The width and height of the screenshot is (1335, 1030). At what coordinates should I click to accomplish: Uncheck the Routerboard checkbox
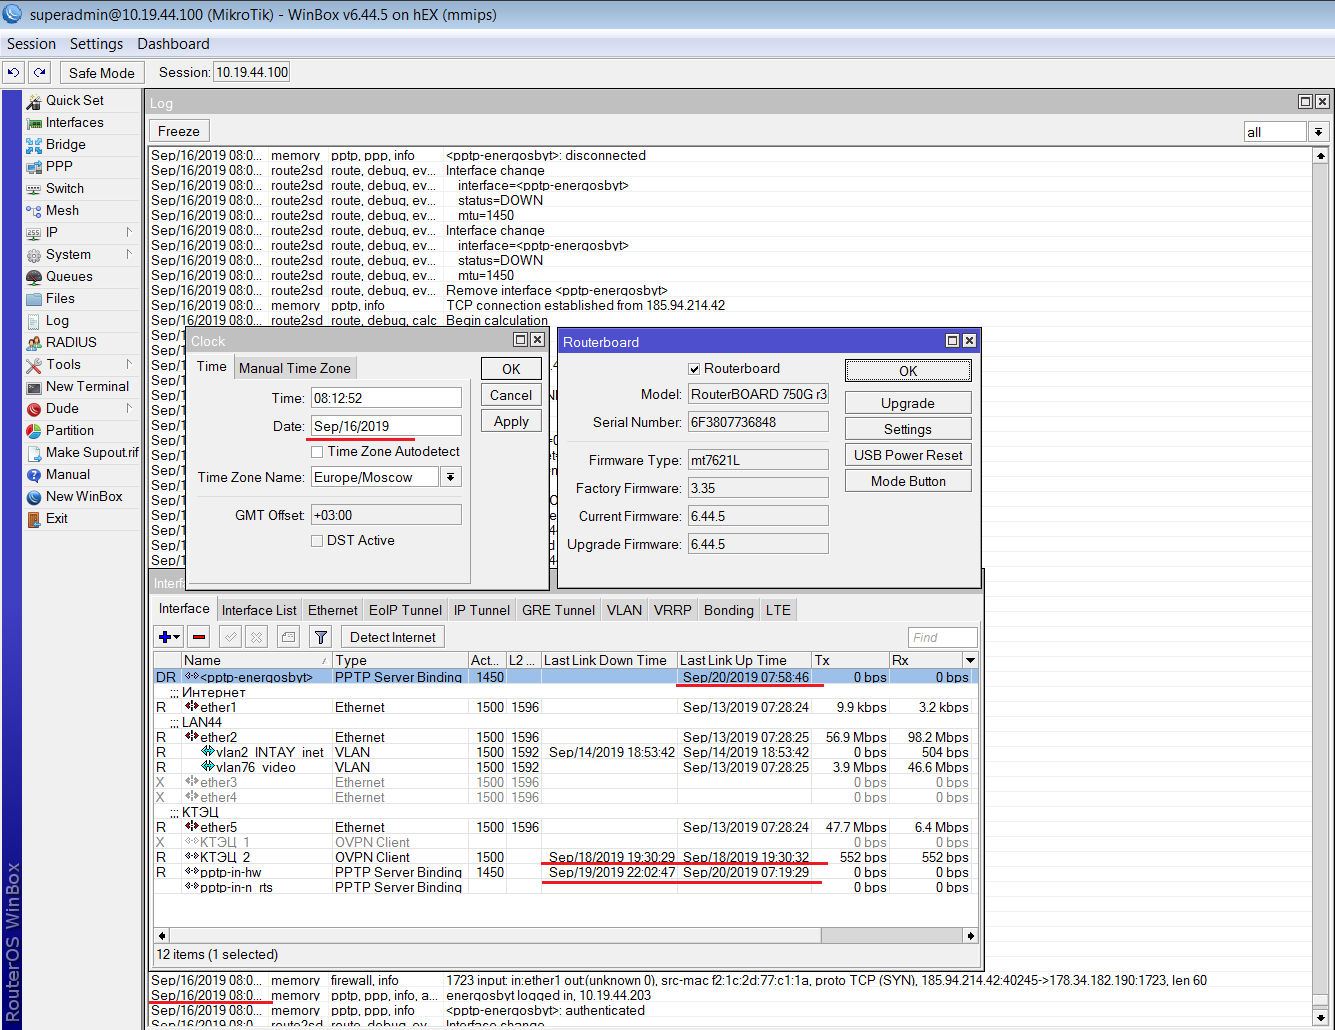tap(694, 368)
